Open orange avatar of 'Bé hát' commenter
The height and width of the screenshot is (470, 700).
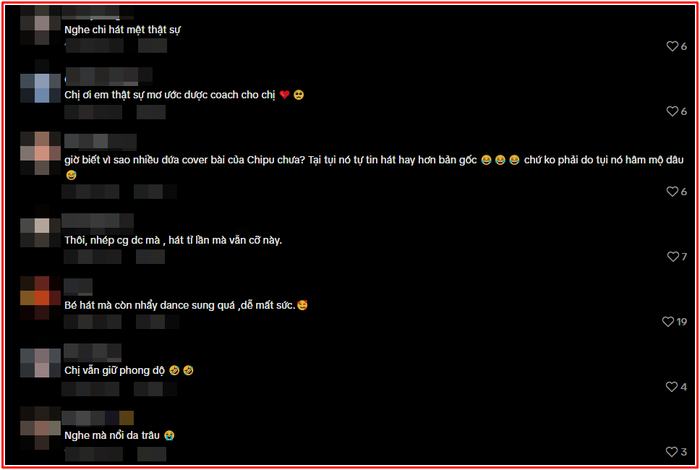point(41,298)
